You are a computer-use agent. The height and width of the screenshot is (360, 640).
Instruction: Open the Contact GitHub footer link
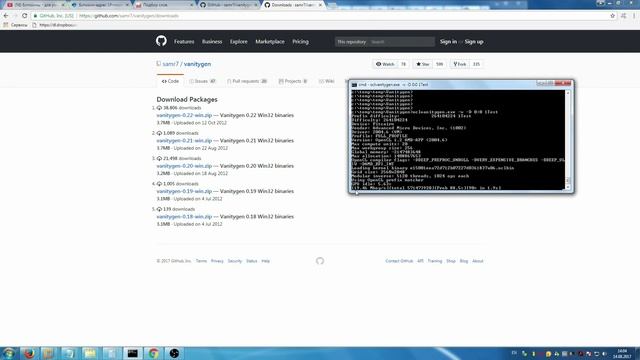[399, 261]
